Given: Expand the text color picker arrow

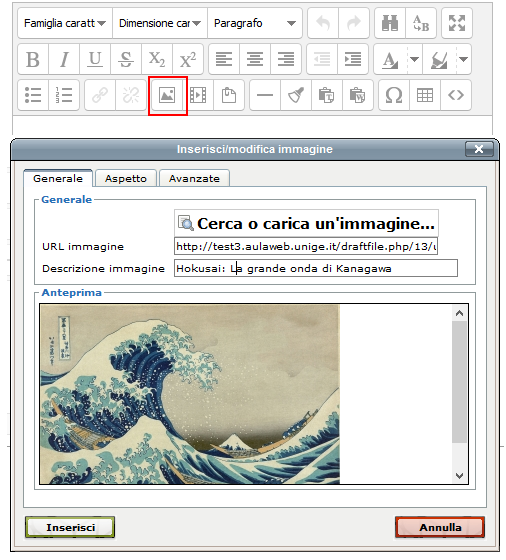Looking at the screenshot, I should point(415,59).
